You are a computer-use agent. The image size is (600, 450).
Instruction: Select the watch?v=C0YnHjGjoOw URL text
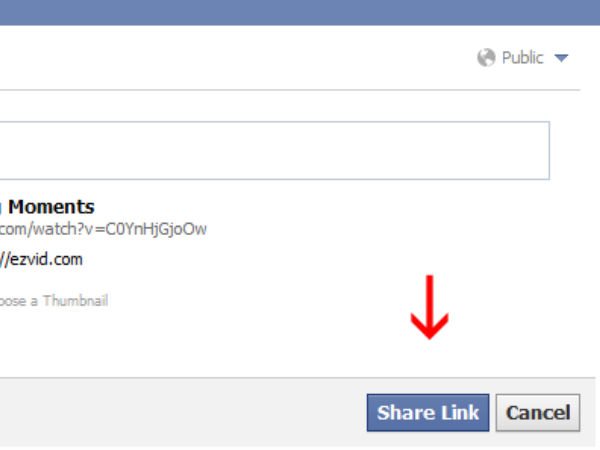click(x=103, y=229)
